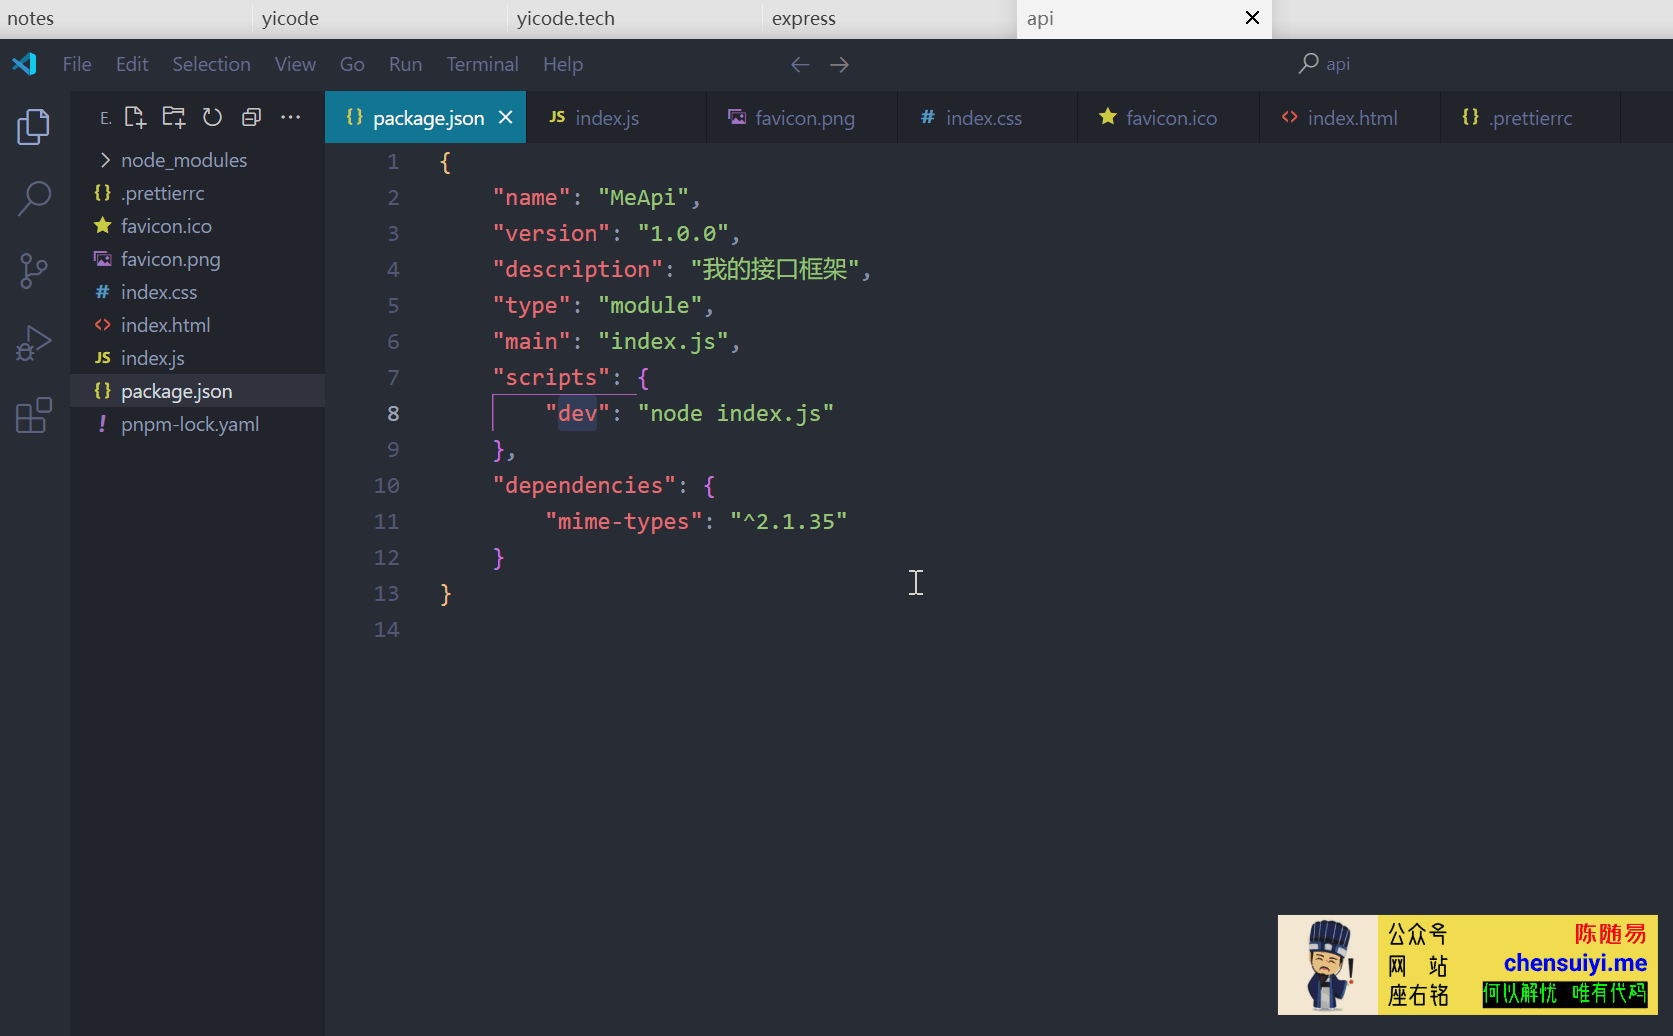The image size is (1673, 1036).
Task: Open favicon.png in the file tree
Action: [x=197, y=259]
